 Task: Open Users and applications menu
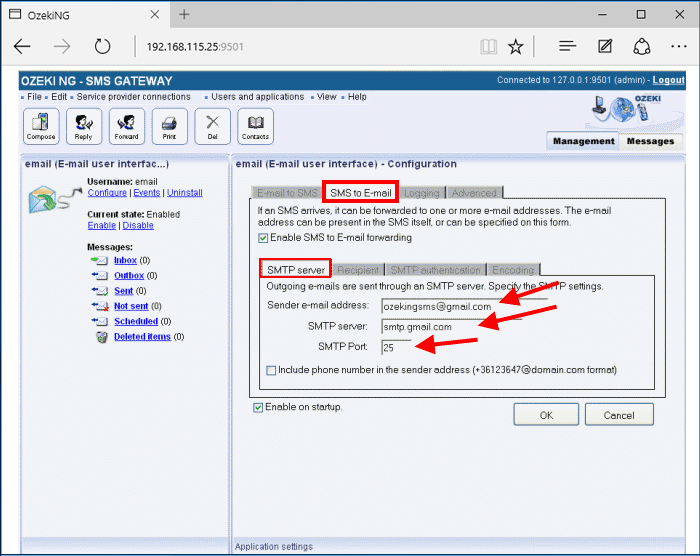point(258,97)
